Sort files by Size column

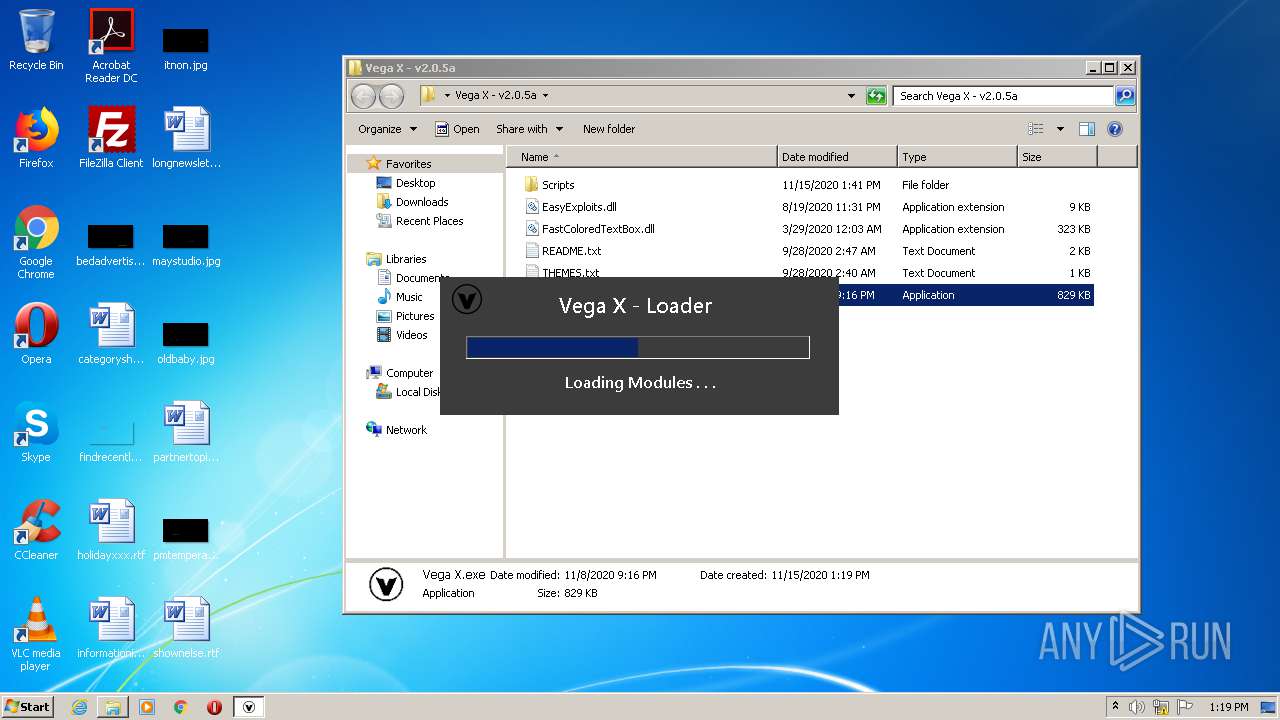[x=1057, y=157]
